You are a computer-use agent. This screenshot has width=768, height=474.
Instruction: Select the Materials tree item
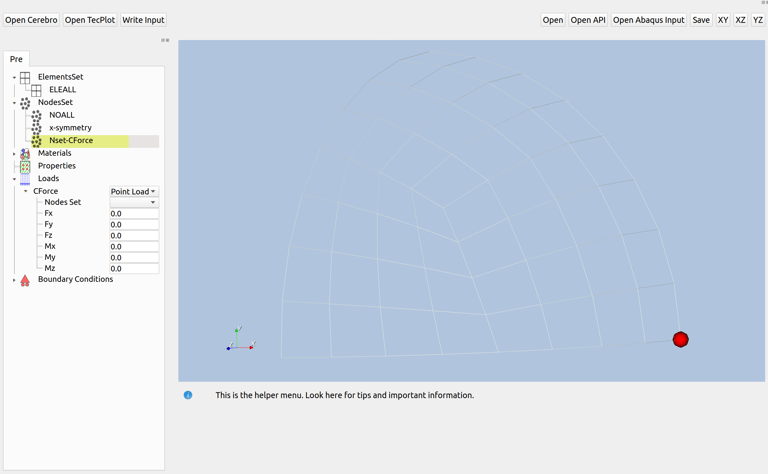click(x=54, y=153)
